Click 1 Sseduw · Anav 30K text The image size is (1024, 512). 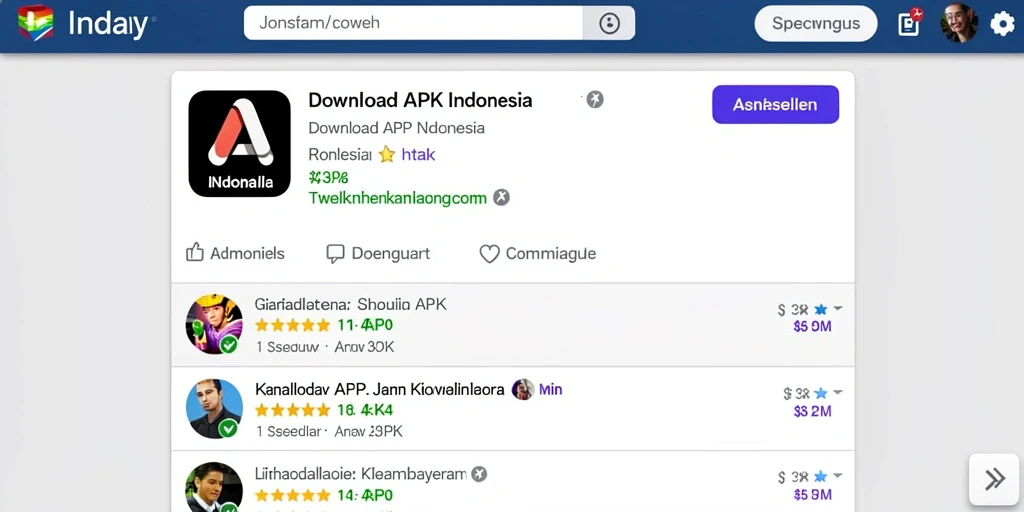325,347
